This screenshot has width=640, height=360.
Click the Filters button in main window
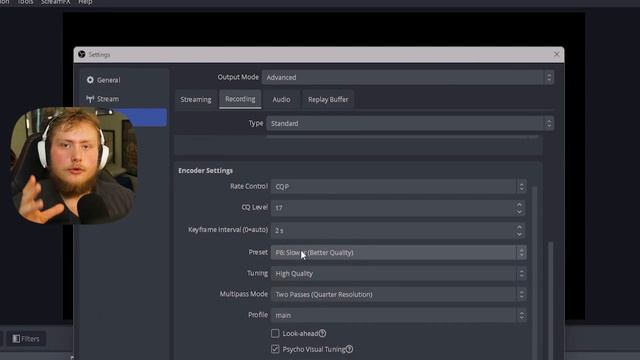click(x=26, y=339)
